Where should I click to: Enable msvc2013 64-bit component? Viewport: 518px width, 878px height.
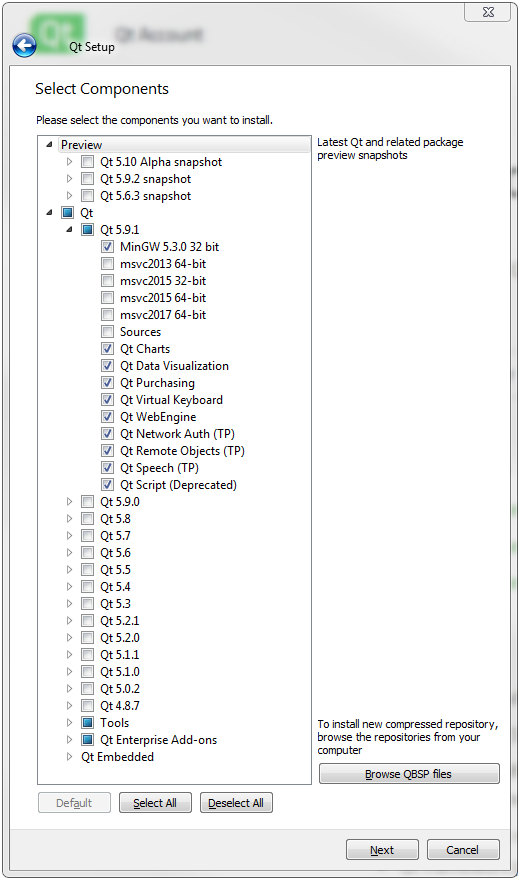[x=108, y=264]
